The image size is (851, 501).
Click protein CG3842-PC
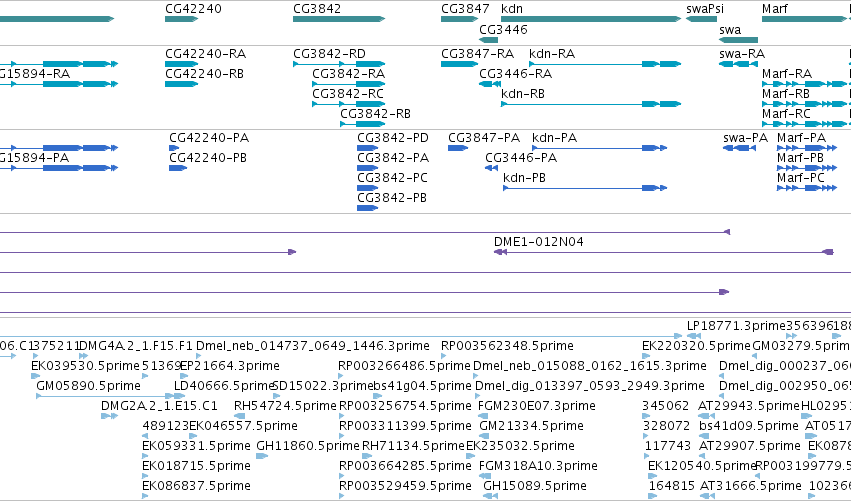(392, 178)
